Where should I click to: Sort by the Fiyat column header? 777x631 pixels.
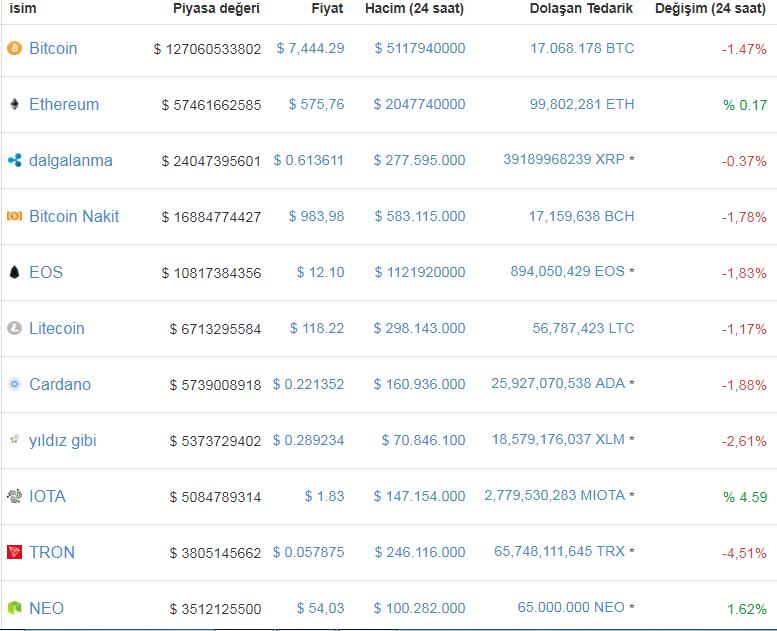tap(327, 9)
